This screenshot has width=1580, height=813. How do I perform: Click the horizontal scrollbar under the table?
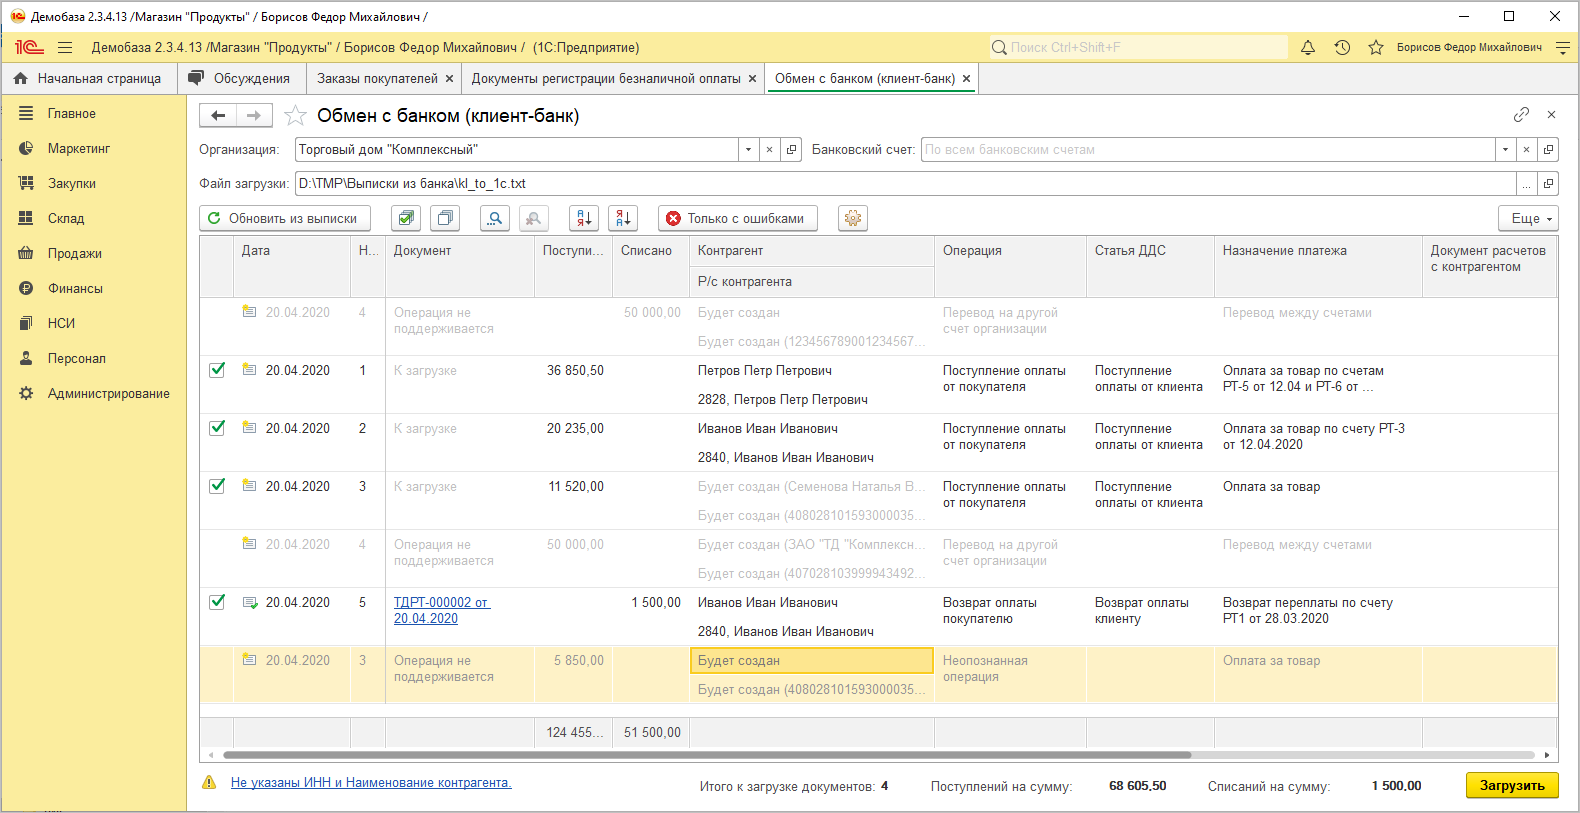(x=706, y=755)
